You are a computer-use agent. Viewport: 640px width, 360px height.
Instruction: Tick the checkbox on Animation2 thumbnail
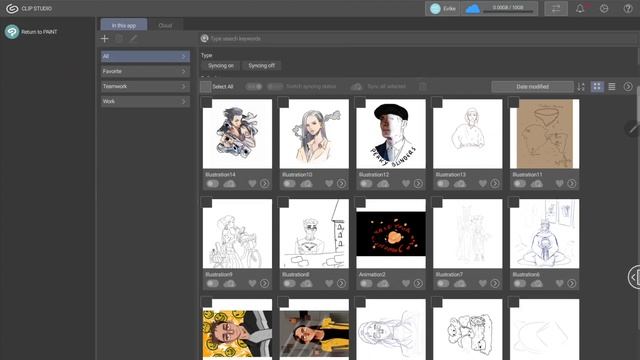point(360,202)
